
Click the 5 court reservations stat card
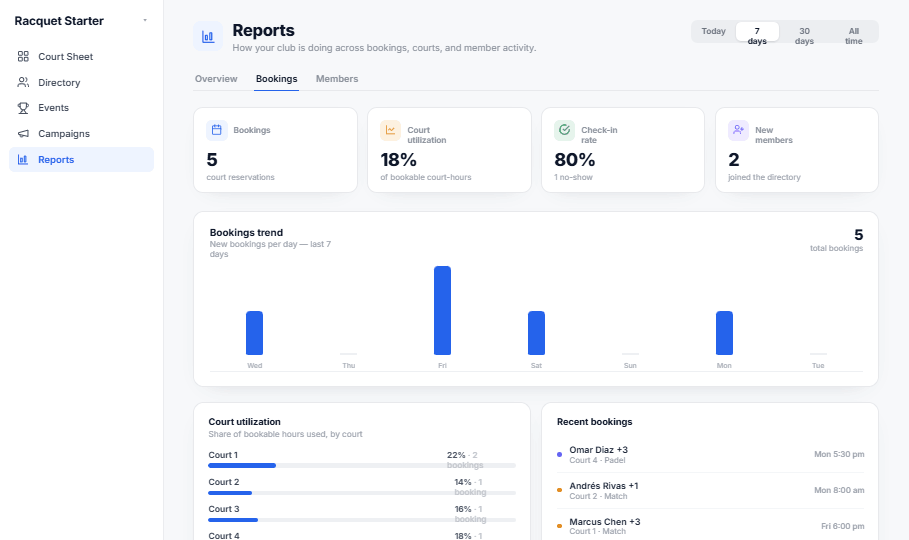tap(275, 150)
